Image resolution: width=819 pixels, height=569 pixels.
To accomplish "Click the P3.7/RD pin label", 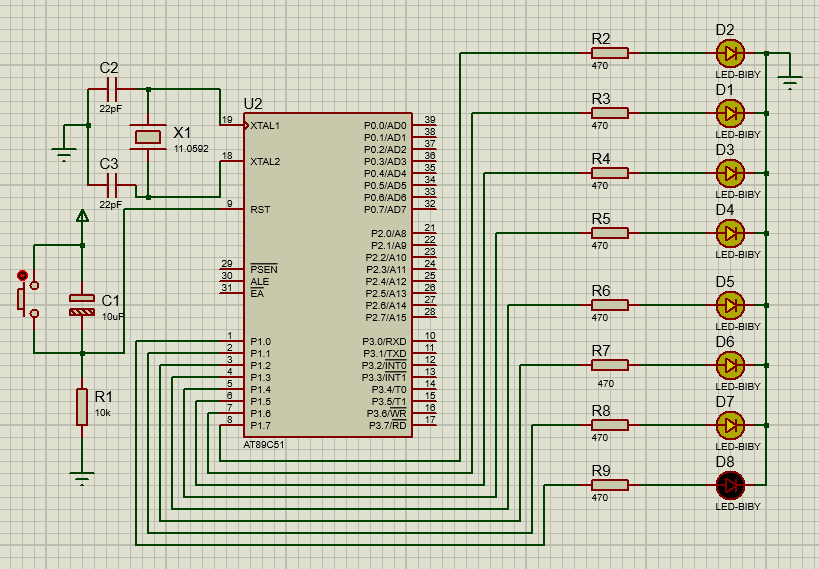I will [x=388, y=425].
